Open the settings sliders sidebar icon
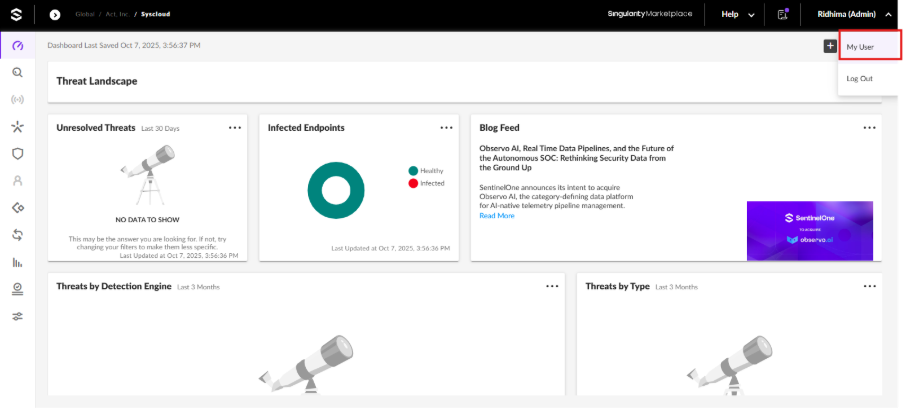Screen dimensions: 903x408 click(x=17, y=316)
